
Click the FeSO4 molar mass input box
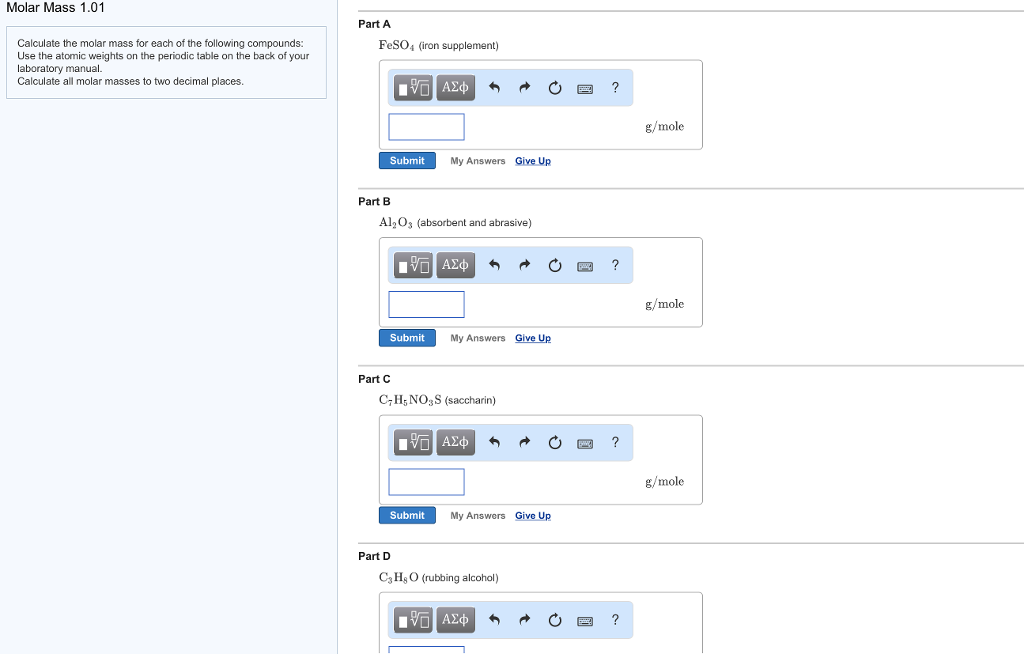pyautogui.click(x=426, y=127)
